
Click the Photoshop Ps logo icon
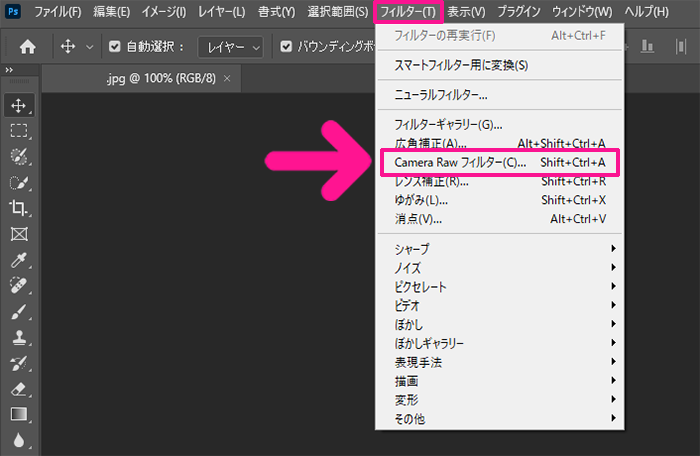[13, 11]
